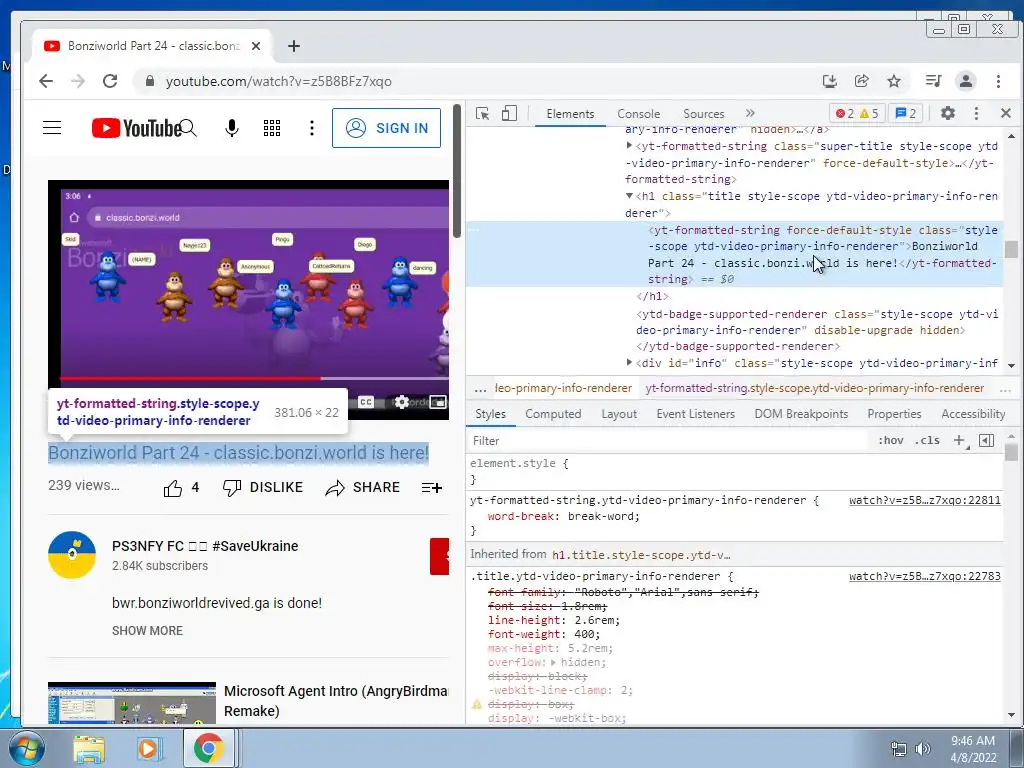Click the save to playlist icon
This screenshot has width=1024, height=768.
coord(432,488)
